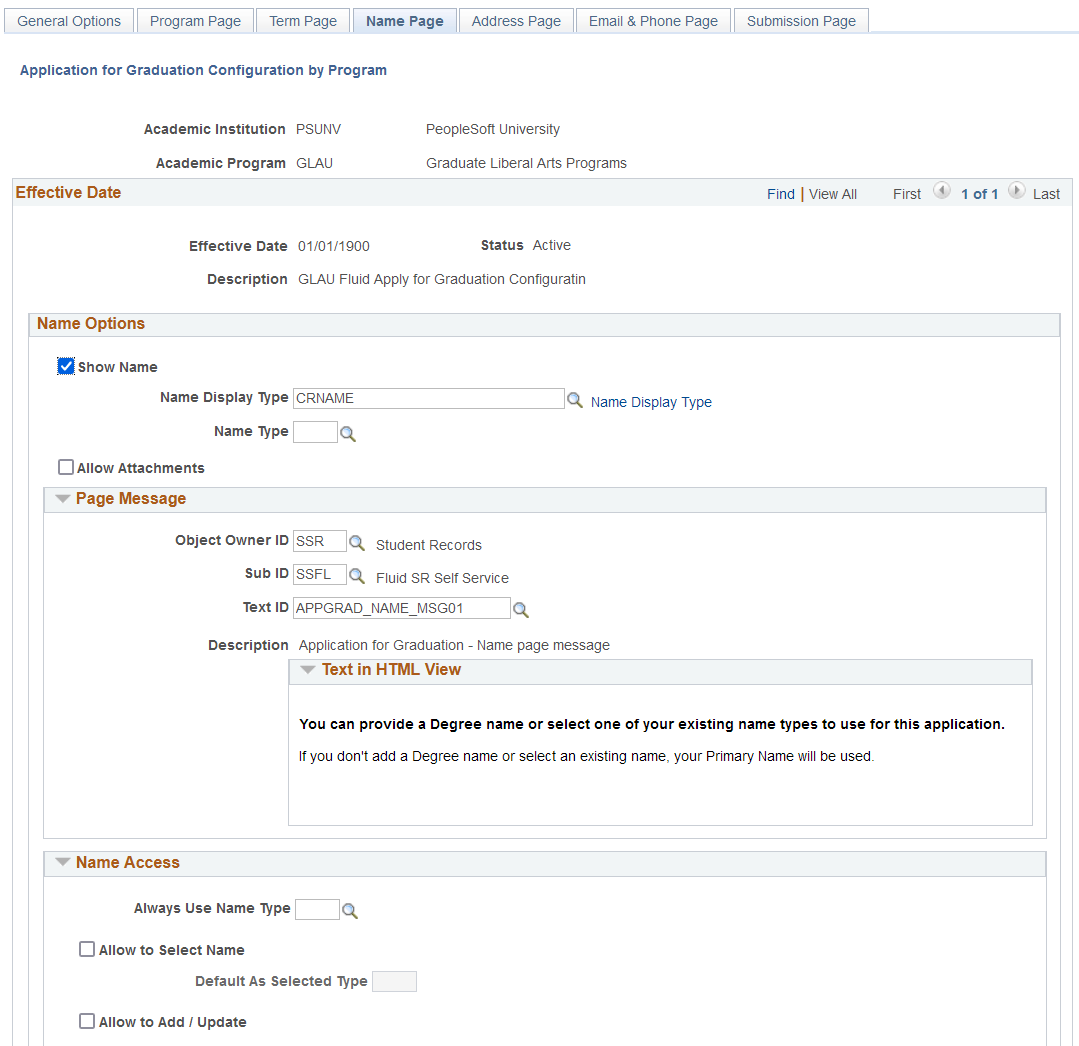
Task: Uncheck the Show Name checkbox
Action: (x=66, y=366)
